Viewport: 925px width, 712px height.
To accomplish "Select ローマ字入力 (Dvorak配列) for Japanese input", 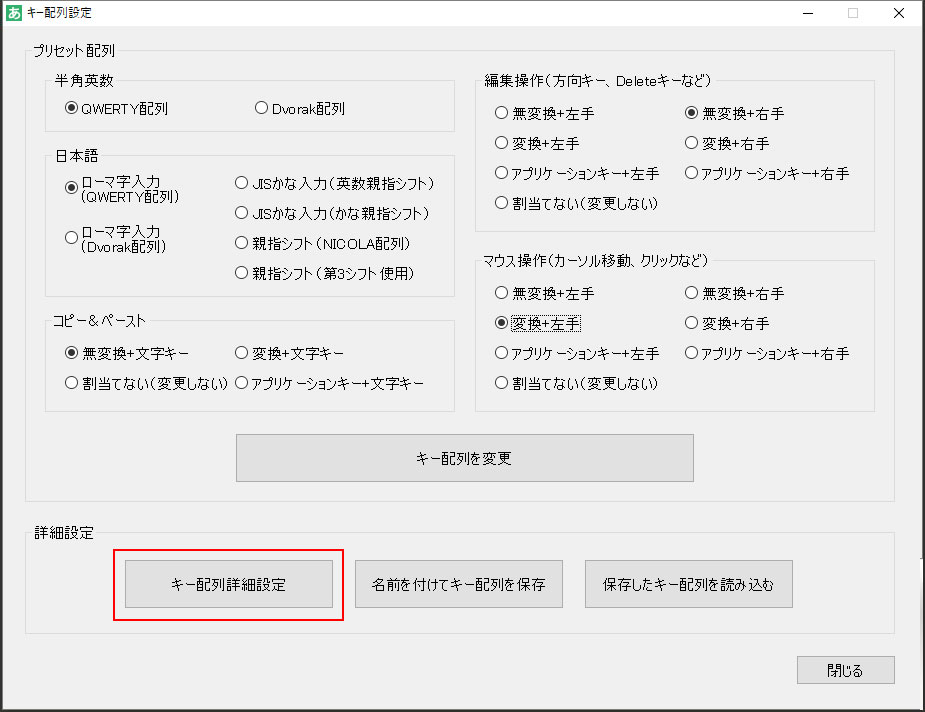I will pos(70,236).
